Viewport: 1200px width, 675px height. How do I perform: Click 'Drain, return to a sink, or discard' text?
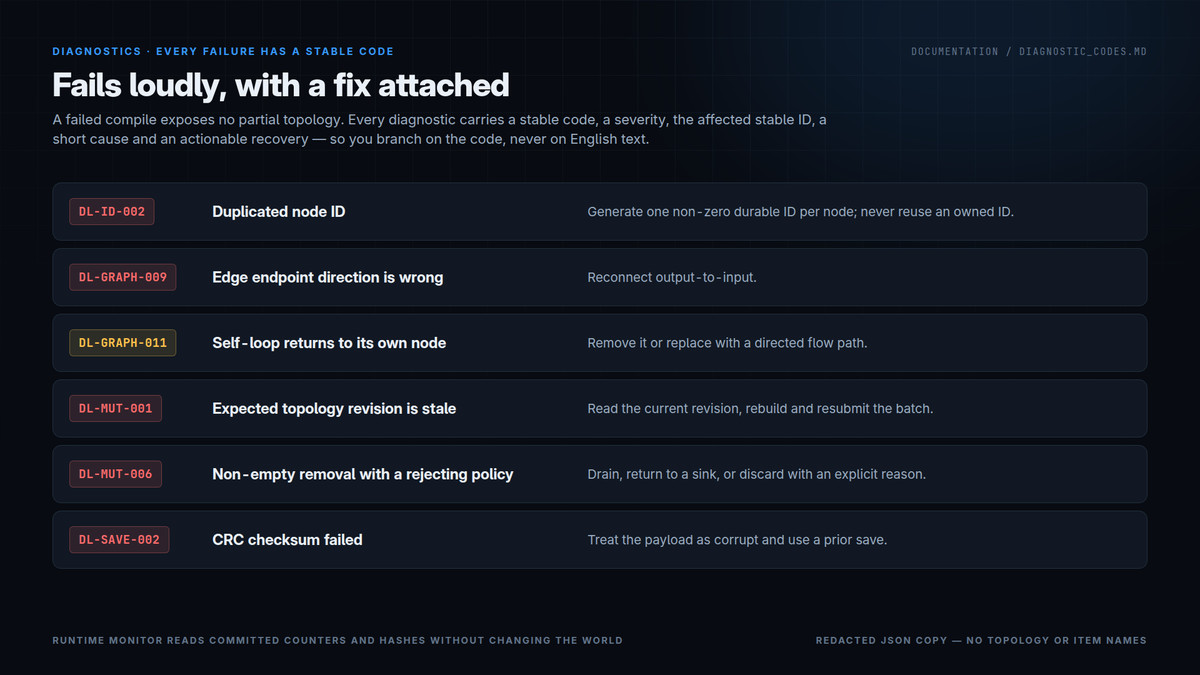tap(757, 474)
